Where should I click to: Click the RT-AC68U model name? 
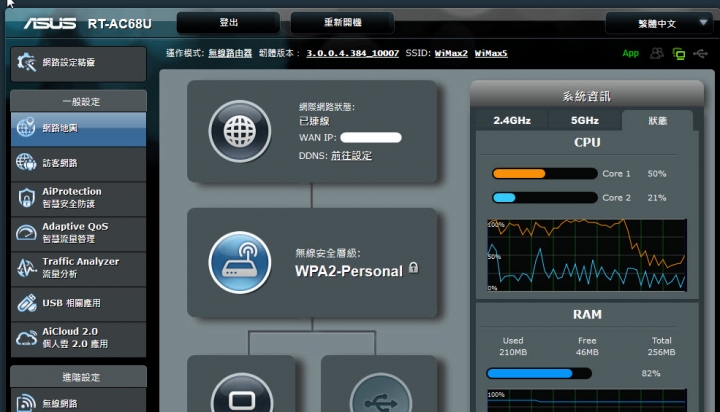coord(119,23)
